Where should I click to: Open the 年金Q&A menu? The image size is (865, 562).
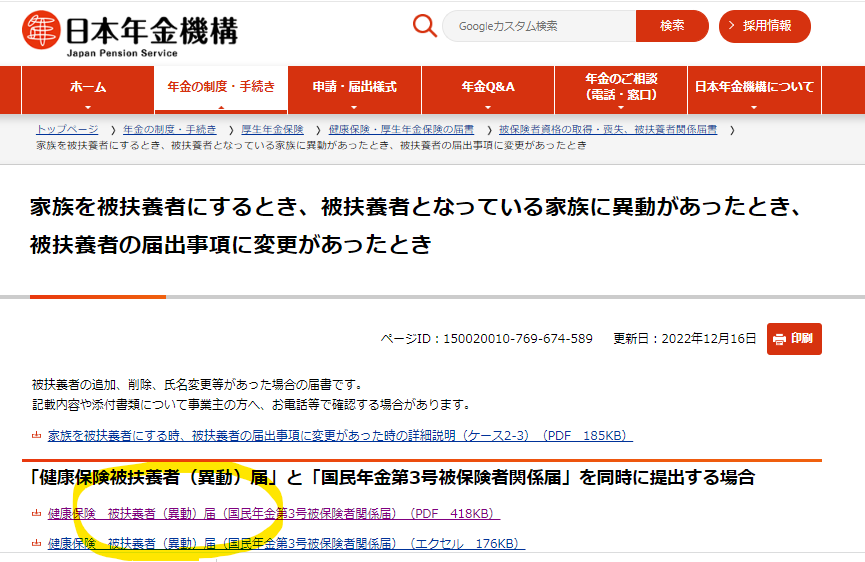[488, 90]
